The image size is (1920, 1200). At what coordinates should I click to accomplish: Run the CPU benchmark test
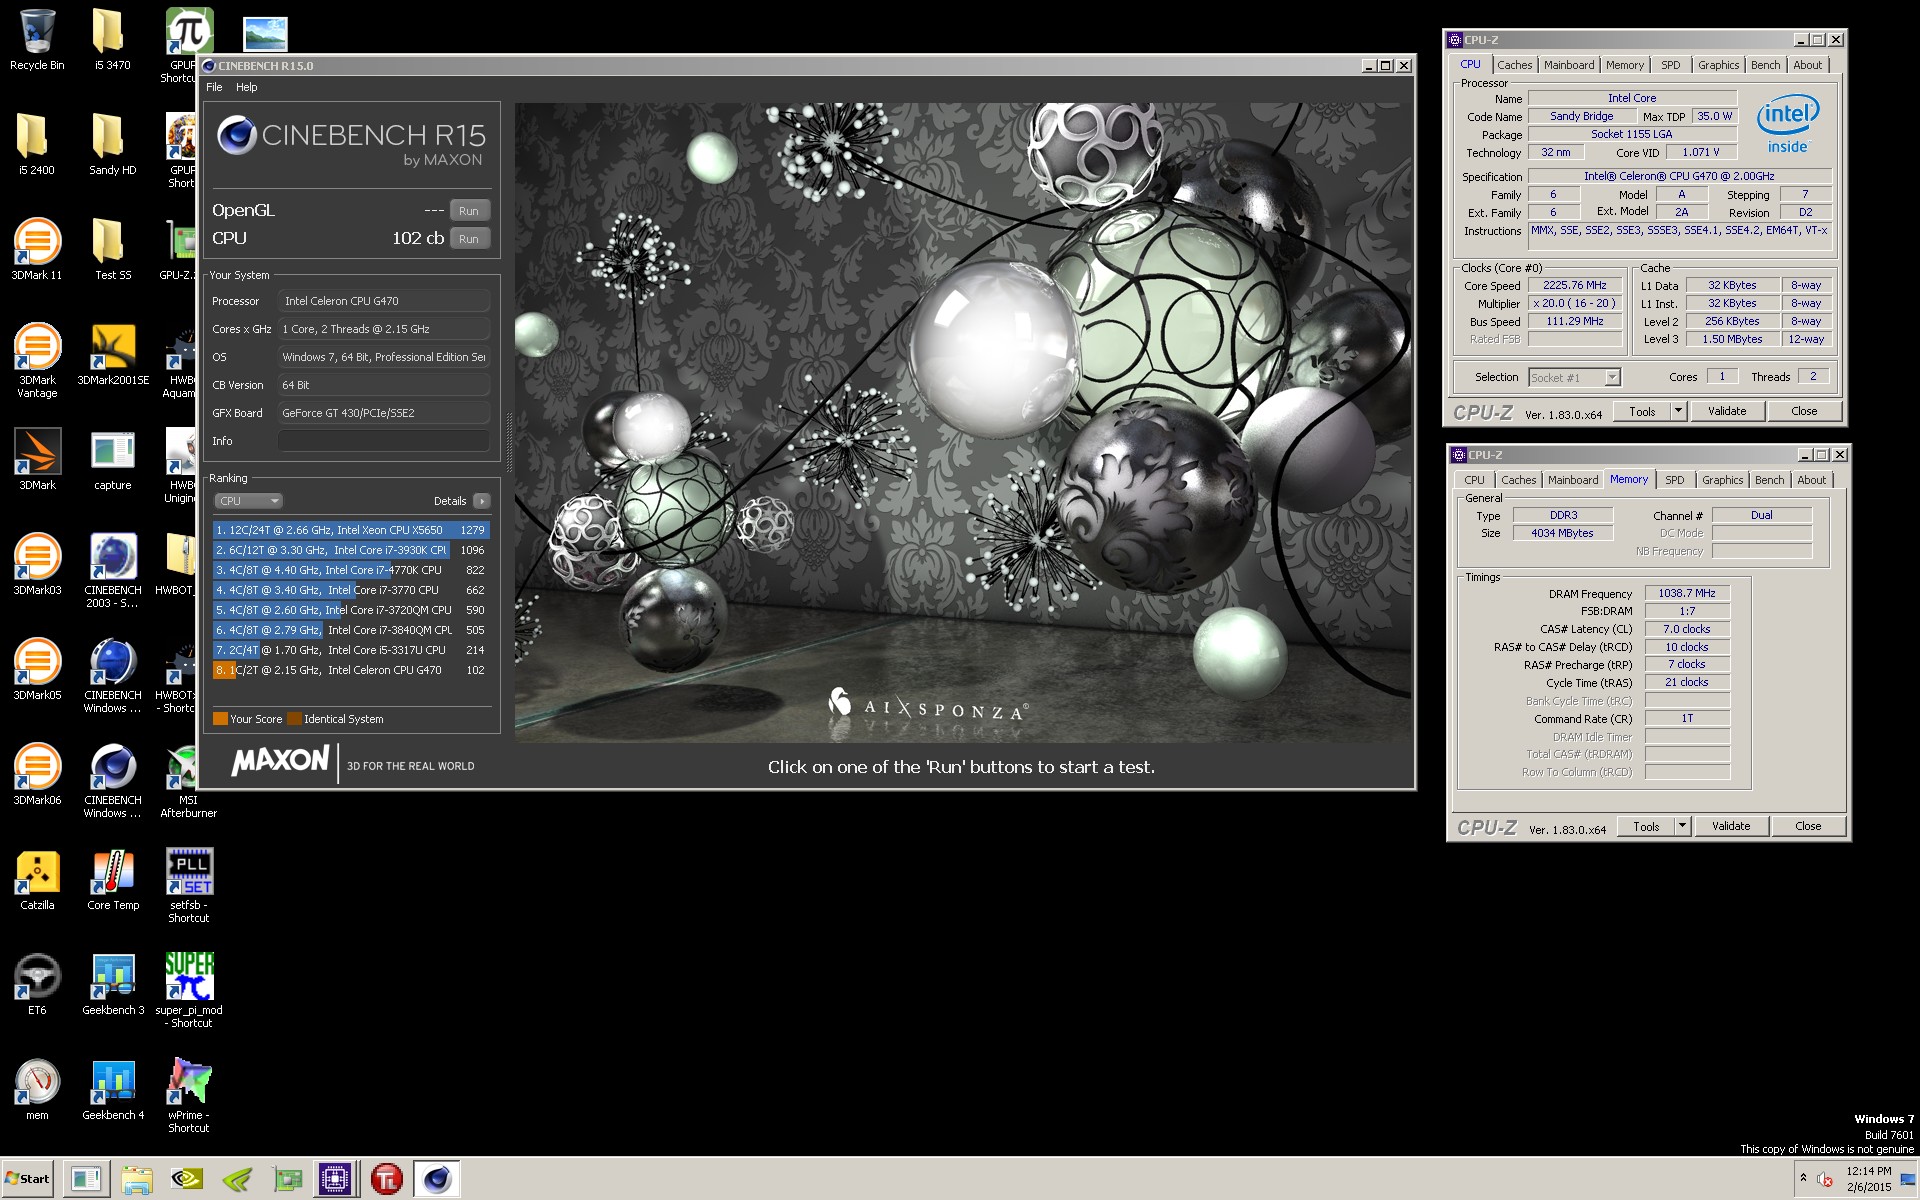469,238
